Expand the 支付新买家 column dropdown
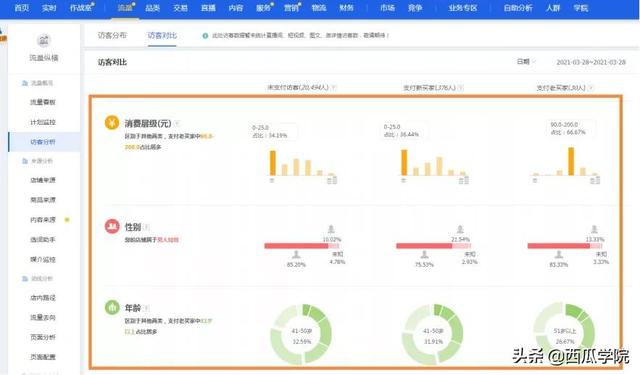 [x=461, y=88]
